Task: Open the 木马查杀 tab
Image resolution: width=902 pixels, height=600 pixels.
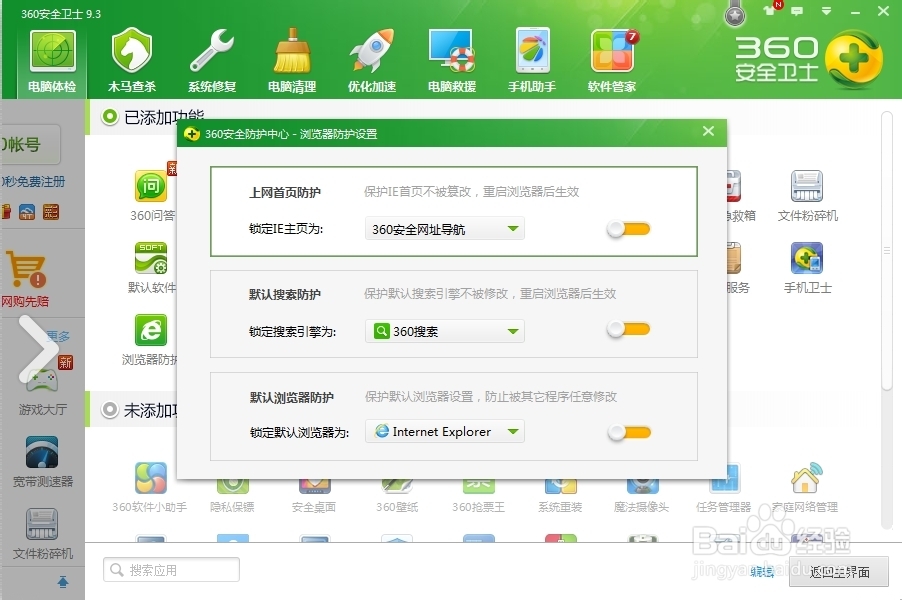Action: click(x=132, y=62)
